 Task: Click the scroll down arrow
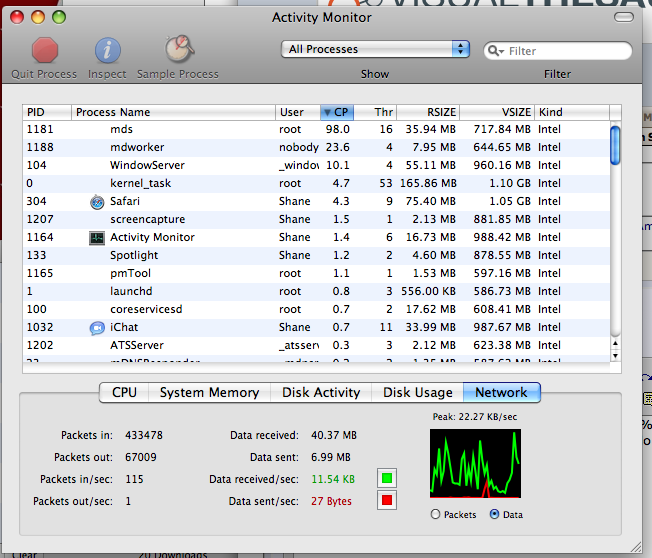coord(615,356)
